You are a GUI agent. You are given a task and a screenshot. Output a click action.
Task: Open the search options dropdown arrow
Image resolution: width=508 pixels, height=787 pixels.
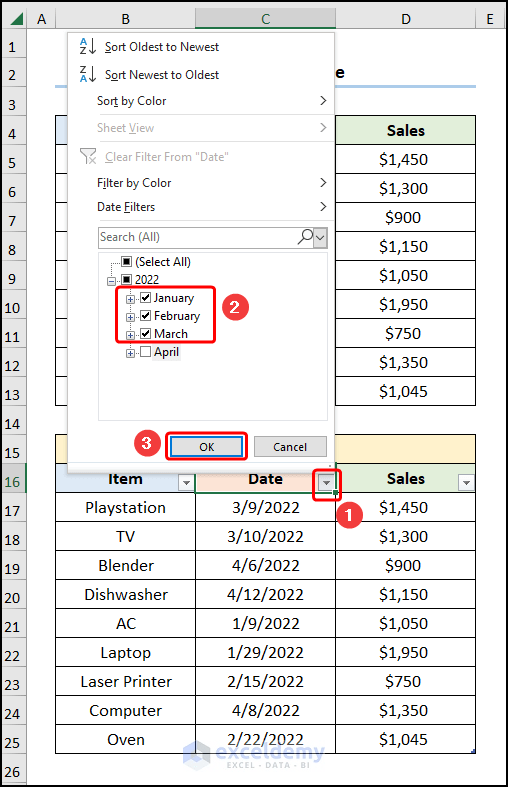[320, 237]
